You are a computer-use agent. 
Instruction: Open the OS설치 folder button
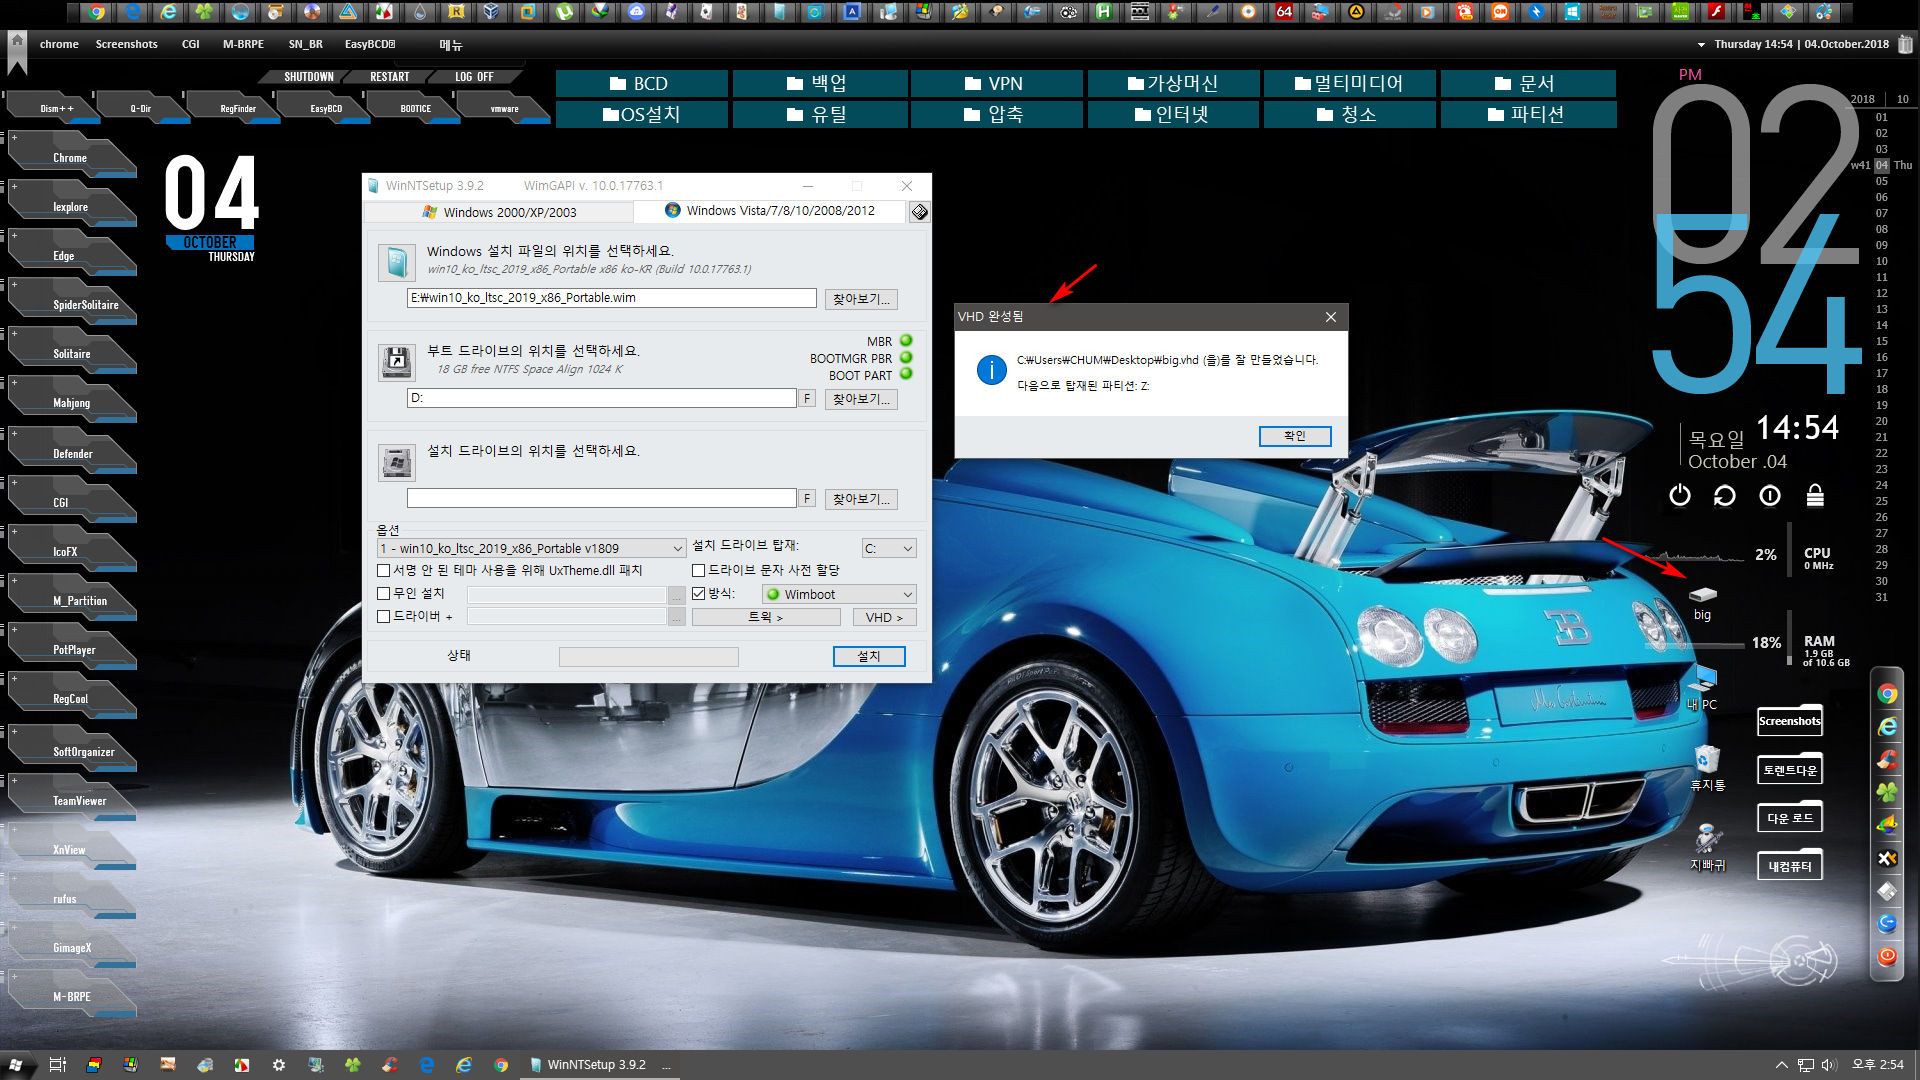pos(641,115)
